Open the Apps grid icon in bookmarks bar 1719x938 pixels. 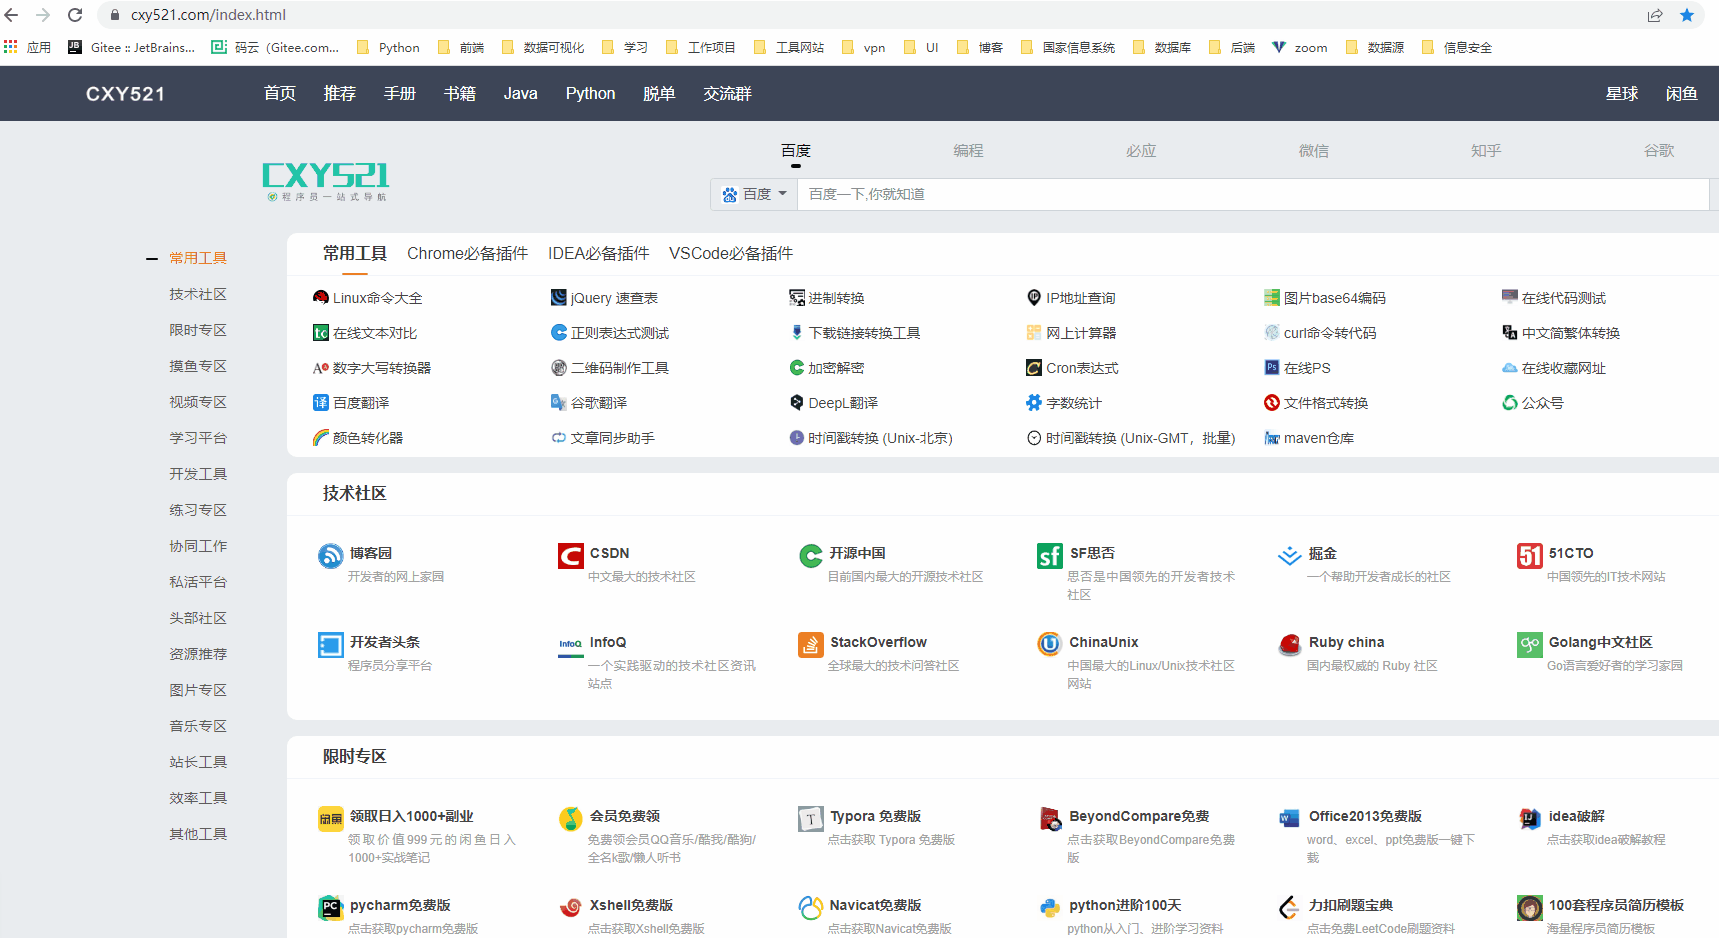(11, 47)
